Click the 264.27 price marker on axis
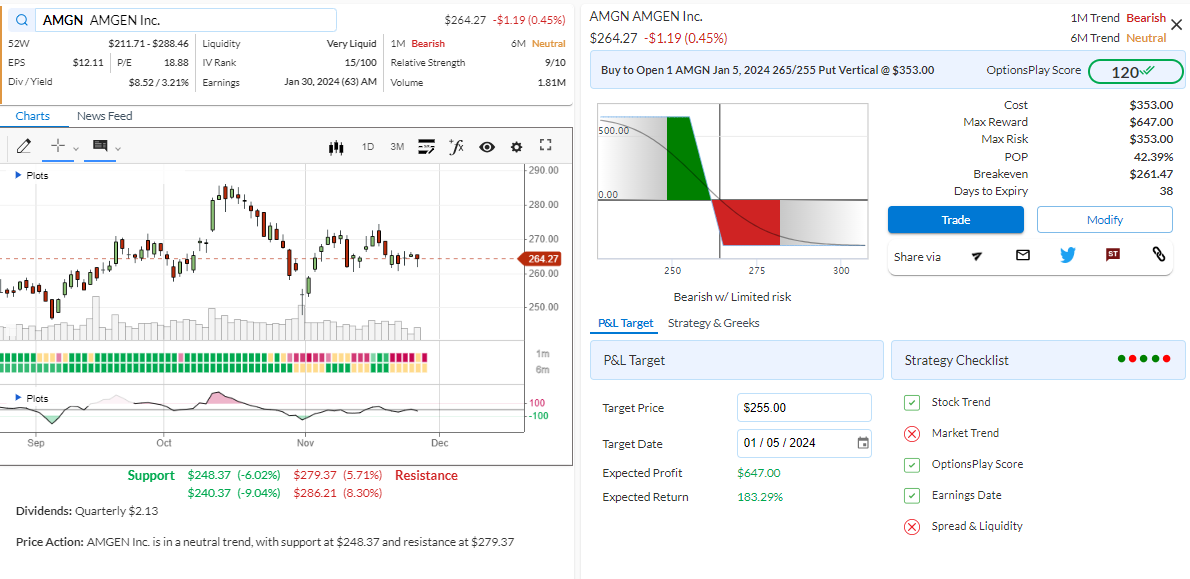The image size is (1190, 579). 540,259
